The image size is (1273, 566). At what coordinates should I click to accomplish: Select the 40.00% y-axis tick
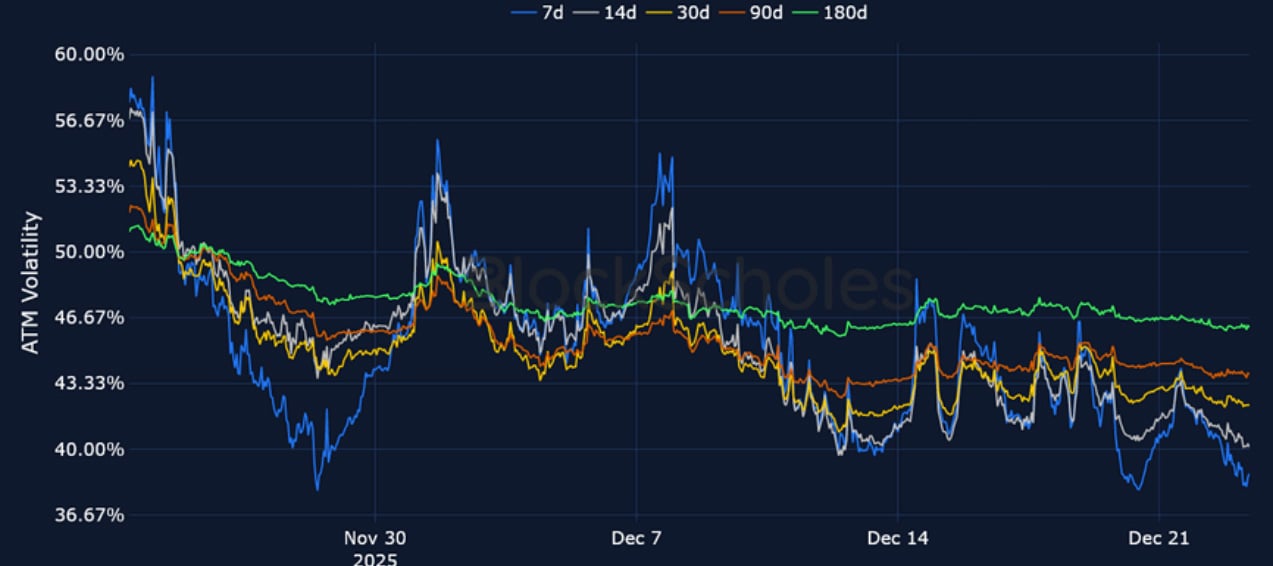[x=88, y=449]
